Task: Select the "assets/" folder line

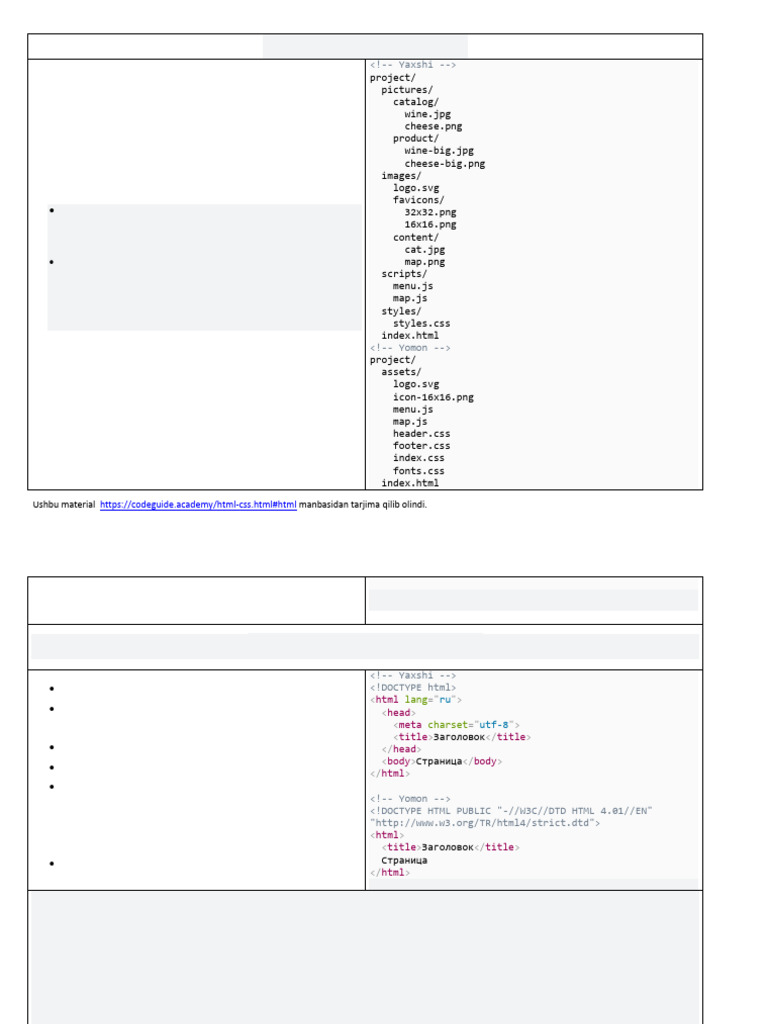Action: point(401,372)
